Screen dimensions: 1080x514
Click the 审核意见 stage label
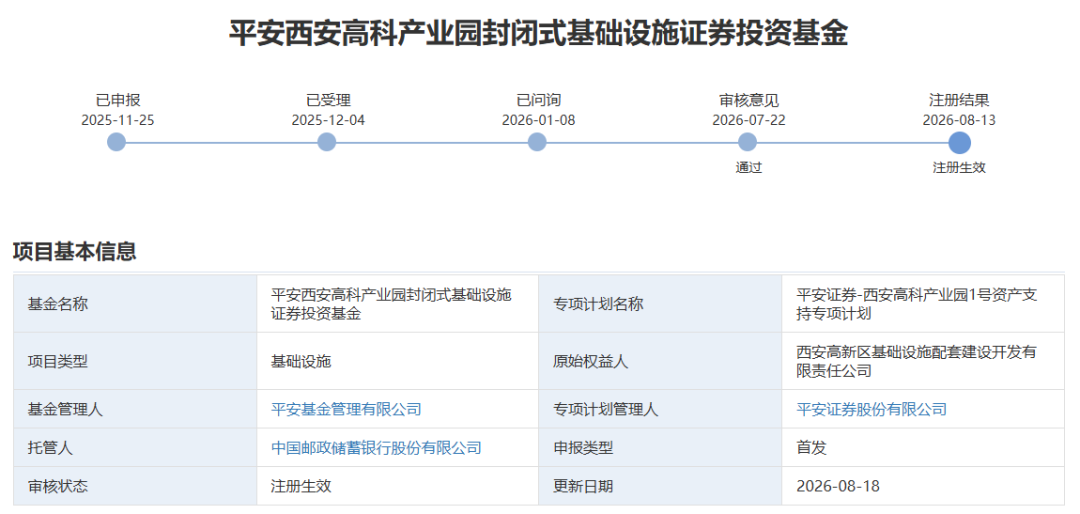pyautogui.click(x=749, y=101)
